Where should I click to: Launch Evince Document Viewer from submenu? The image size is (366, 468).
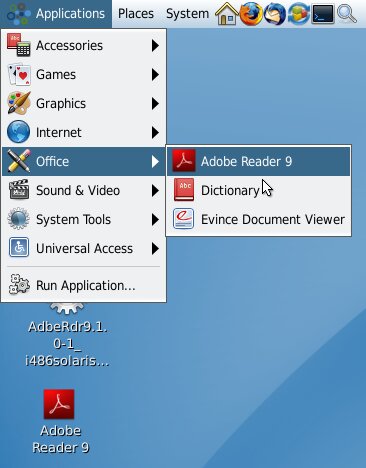click(x=258, y=219)
